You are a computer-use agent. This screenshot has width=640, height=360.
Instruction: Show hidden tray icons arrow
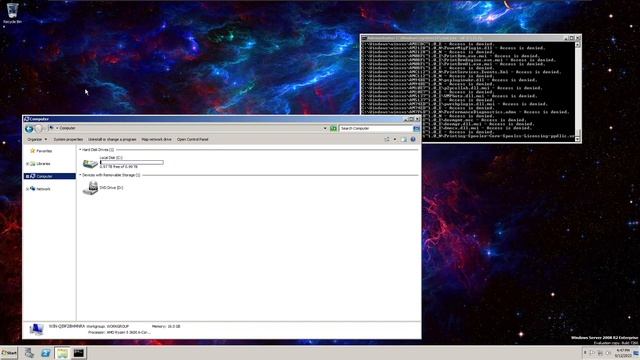tap(585, 353)
